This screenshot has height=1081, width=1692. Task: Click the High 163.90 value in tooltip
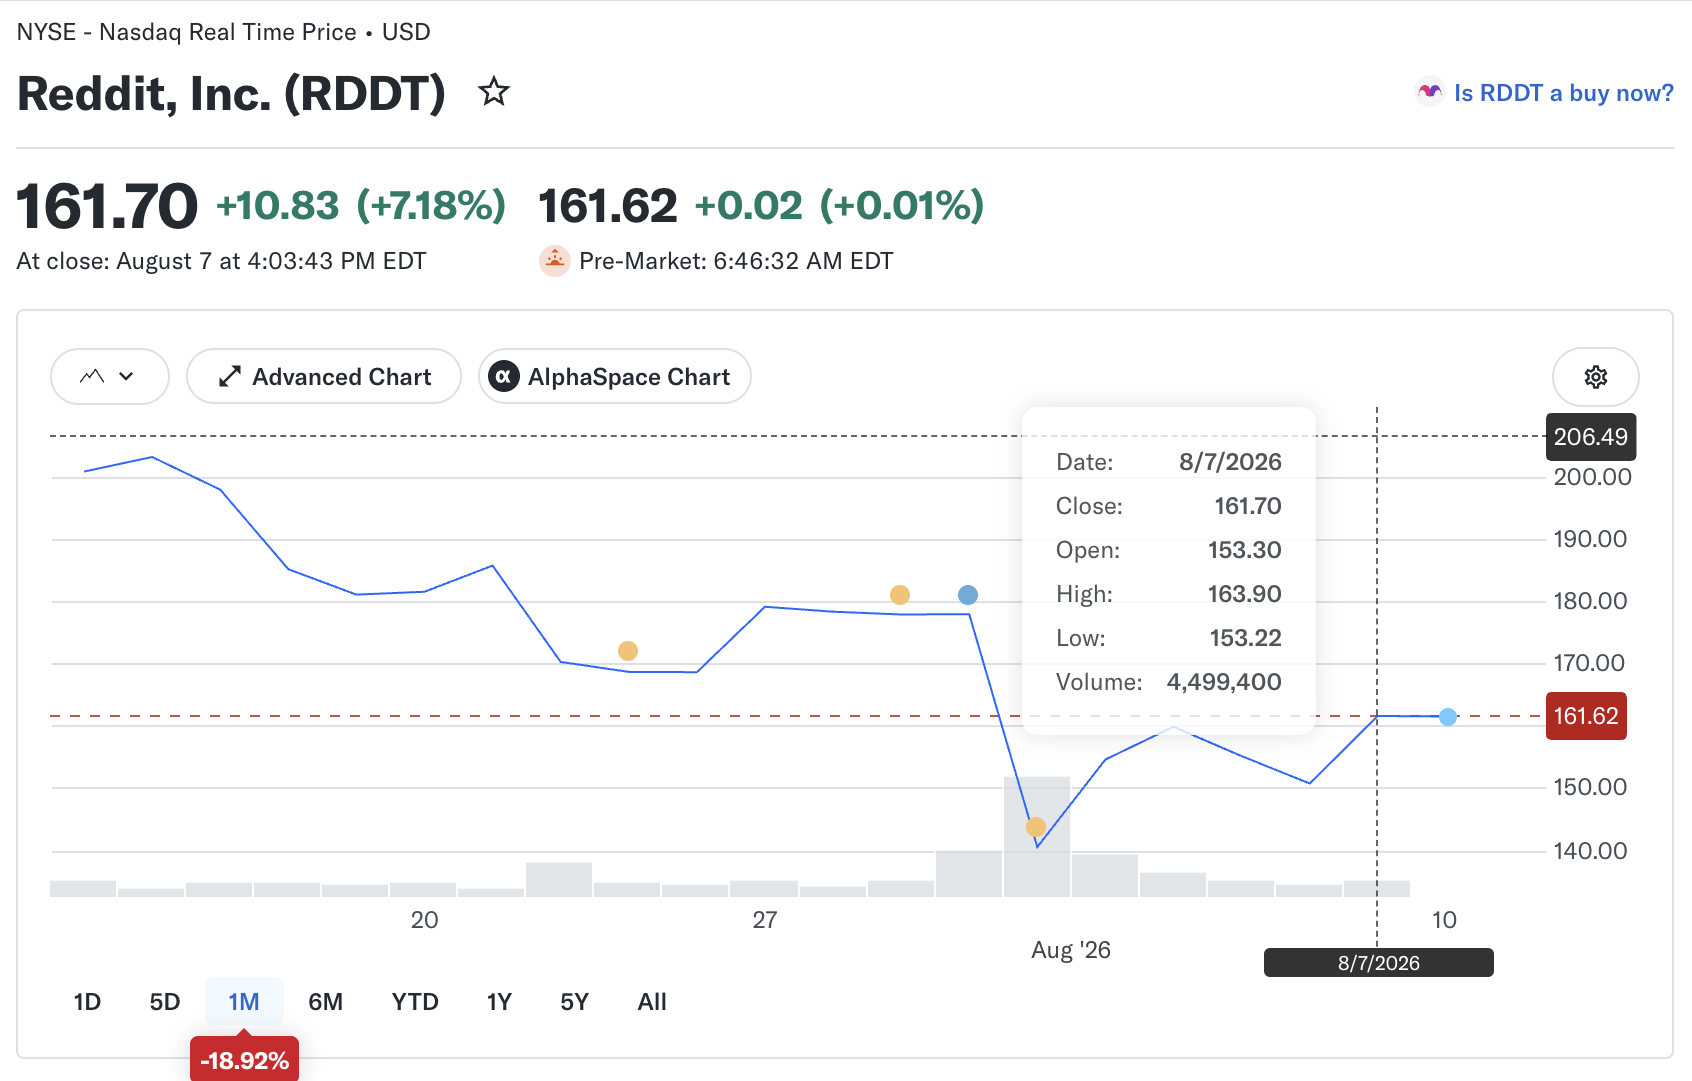pos(1245,594)
